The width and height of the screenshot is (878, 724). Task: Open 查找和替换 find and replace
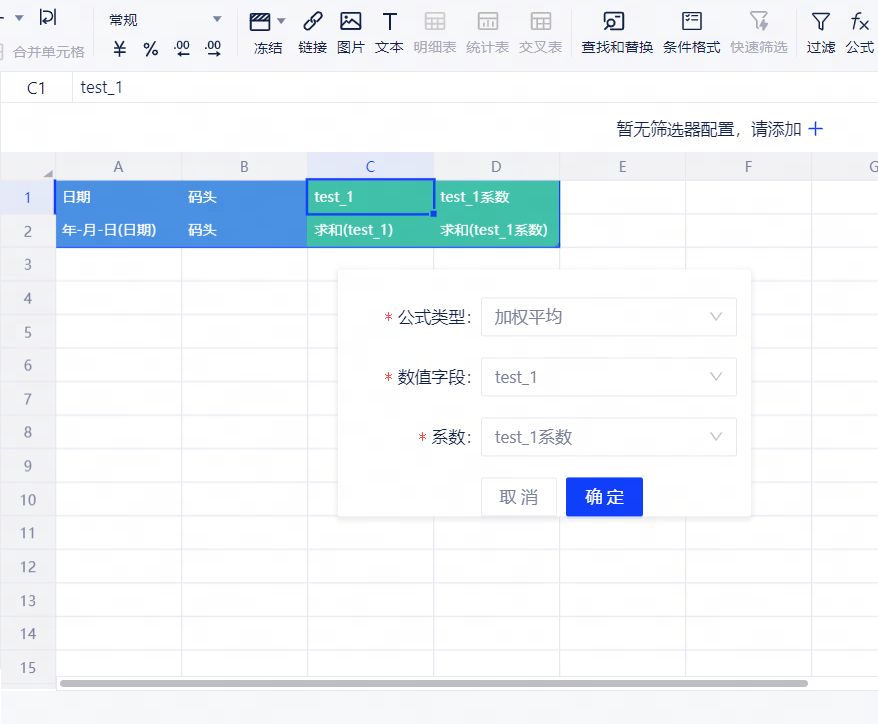[x=616, y=22]
